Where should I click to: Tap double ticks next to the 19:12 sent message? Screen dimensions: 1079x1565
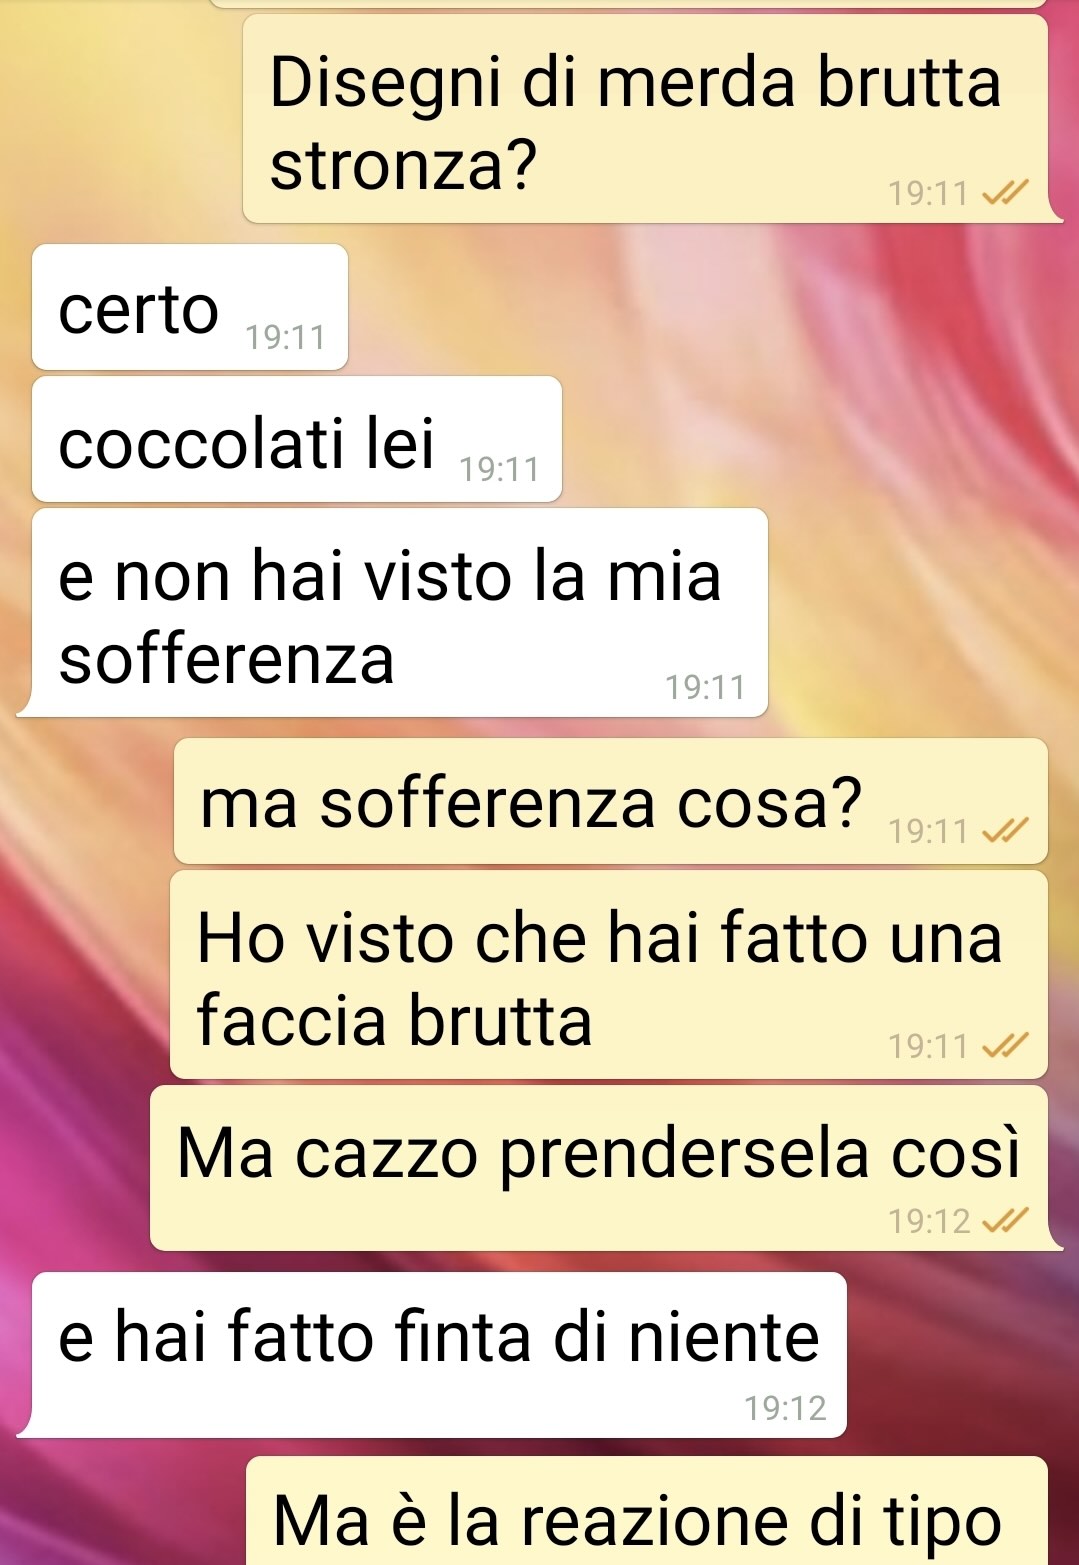[1006, 1220]
